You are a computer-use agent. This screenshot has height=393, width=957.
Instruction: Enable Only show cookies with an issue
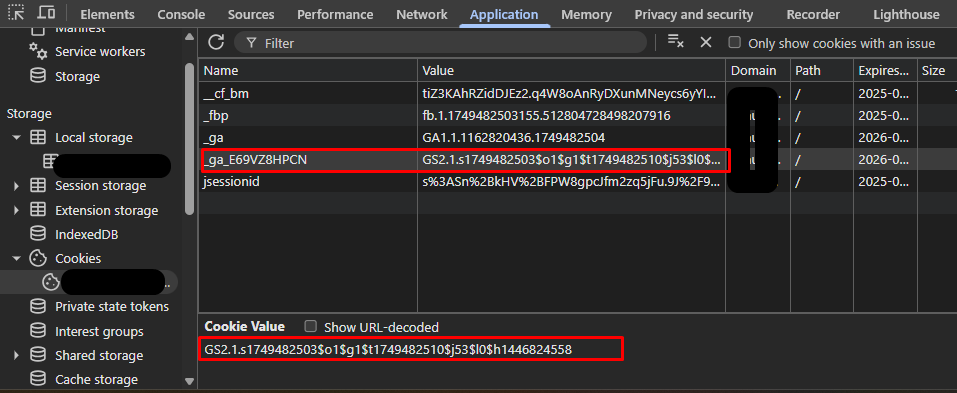[x=735, y=42]
